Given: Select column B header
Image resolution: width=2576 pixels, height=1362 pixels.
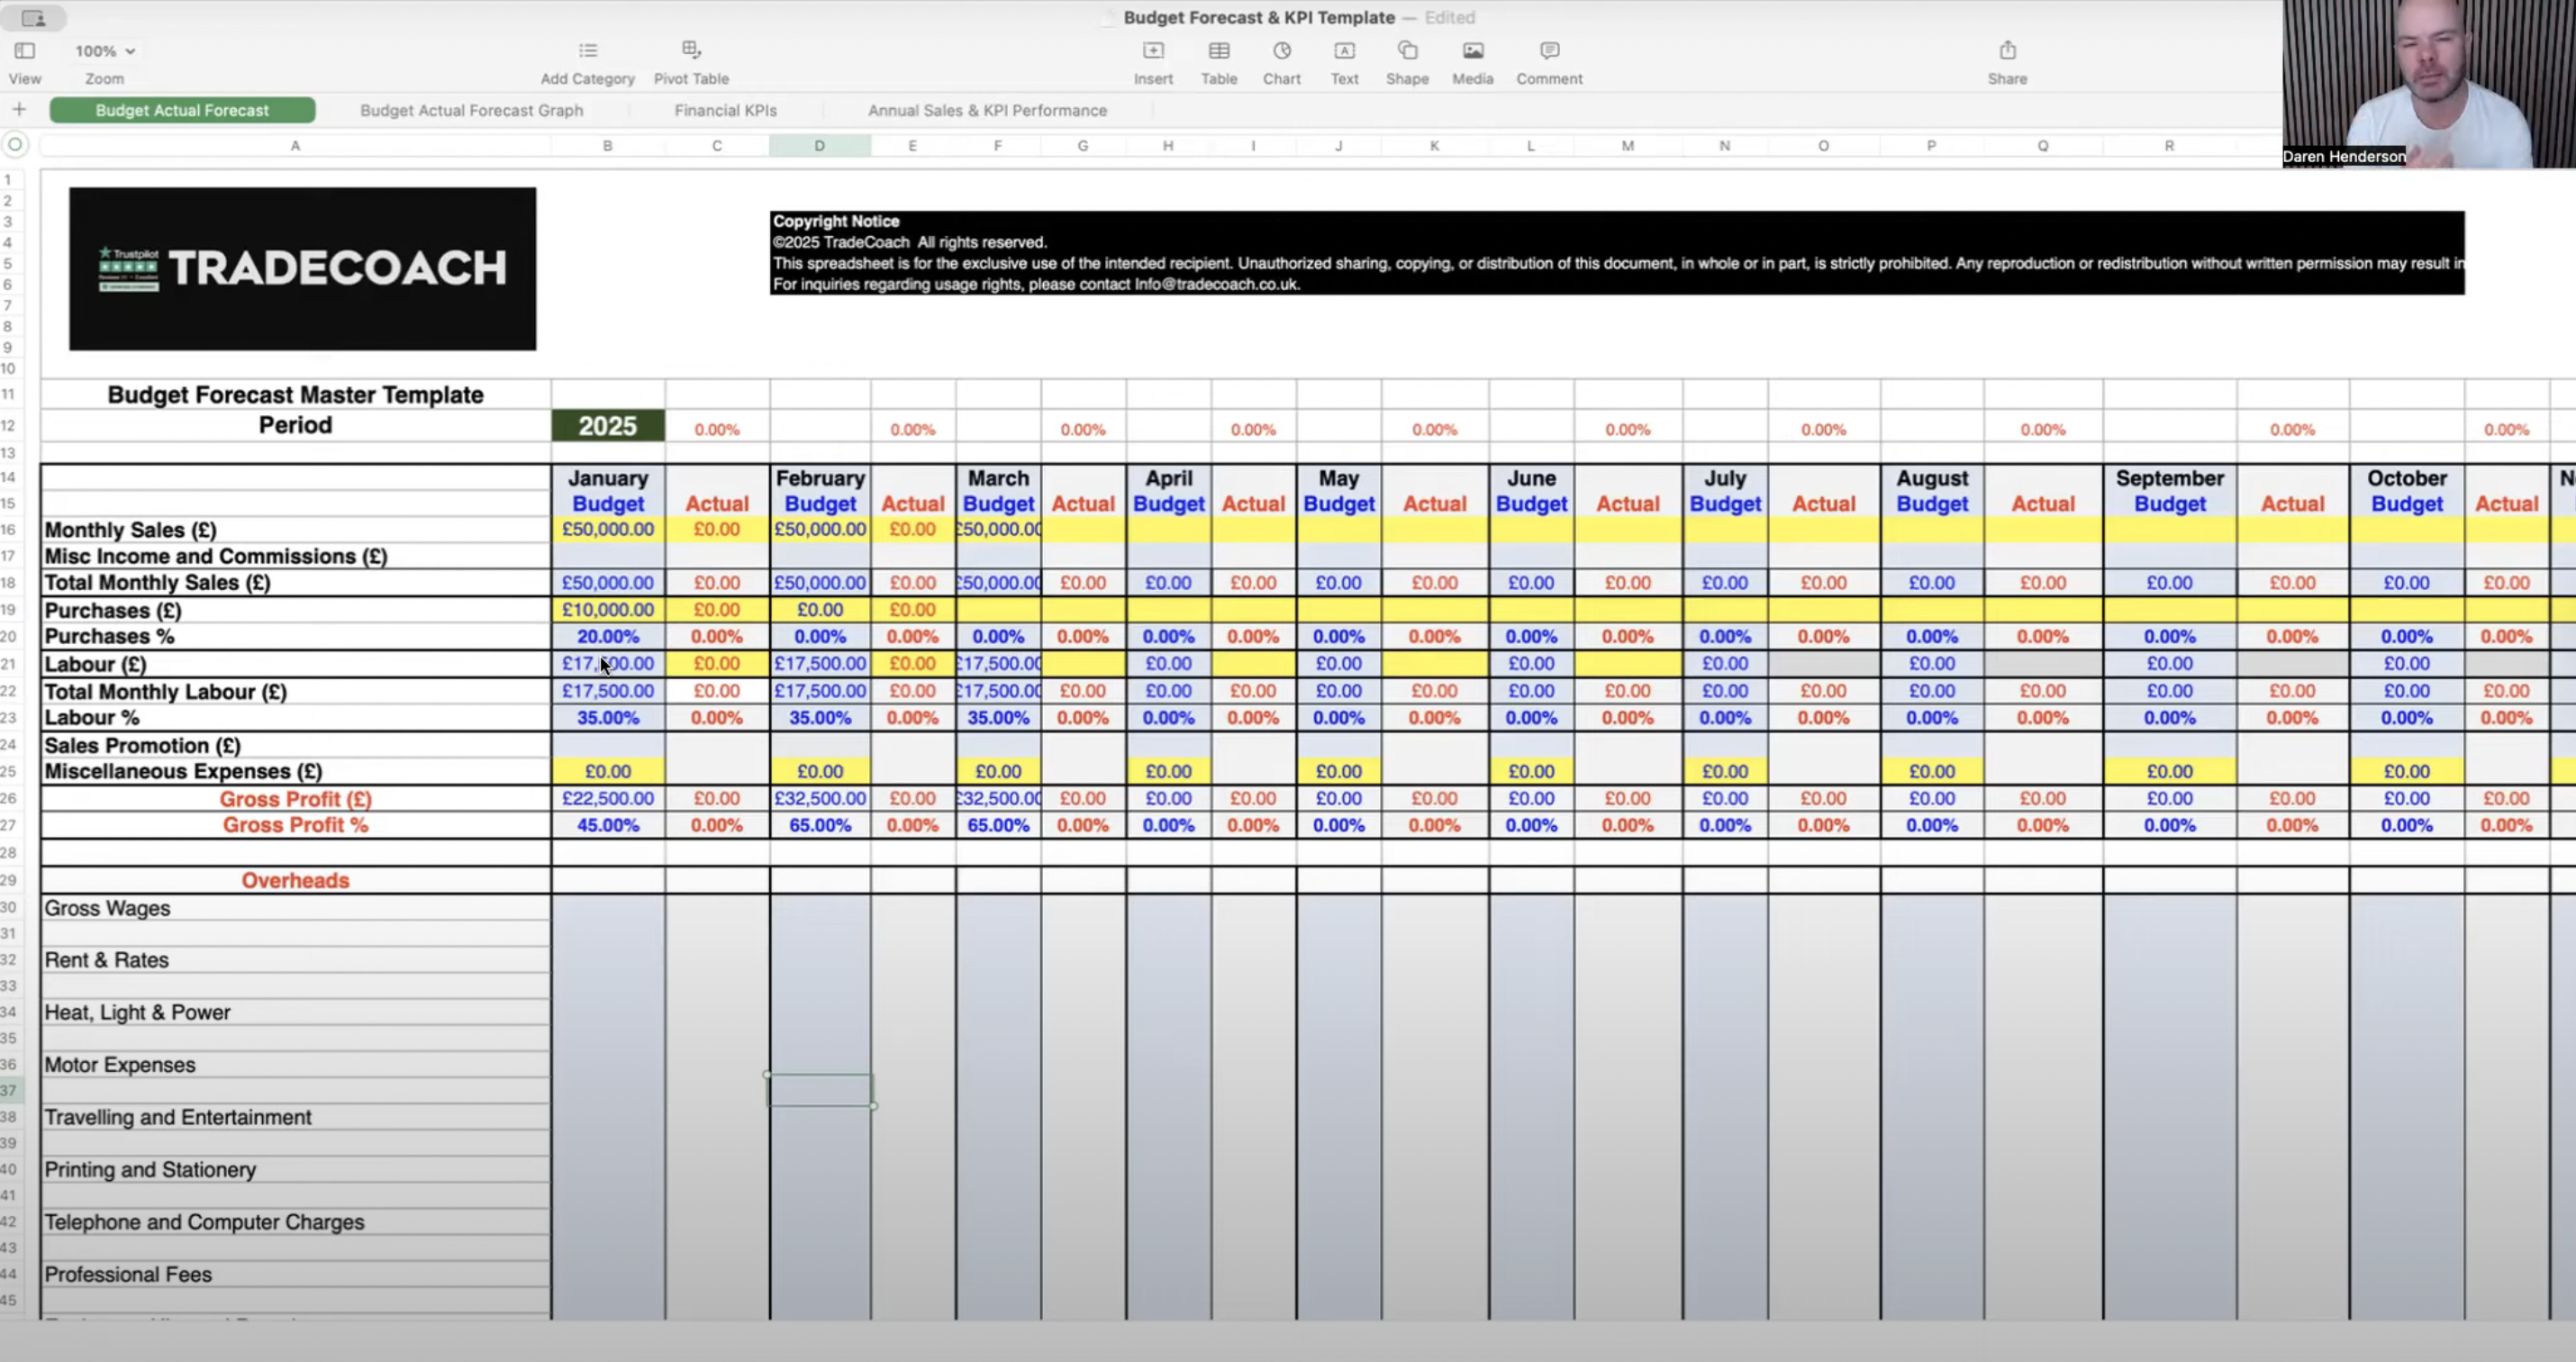Looking at the screenshot, I should point(607,146).
